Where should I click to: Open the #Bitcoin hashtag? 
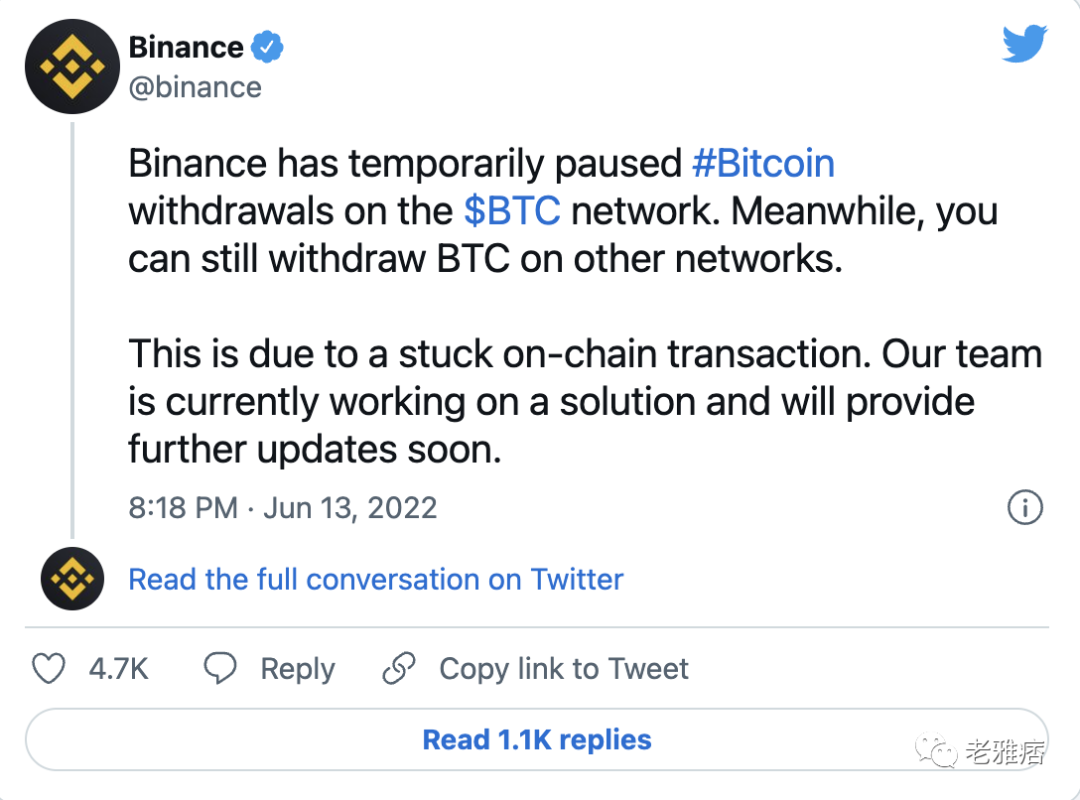click(x=763, y=164)
